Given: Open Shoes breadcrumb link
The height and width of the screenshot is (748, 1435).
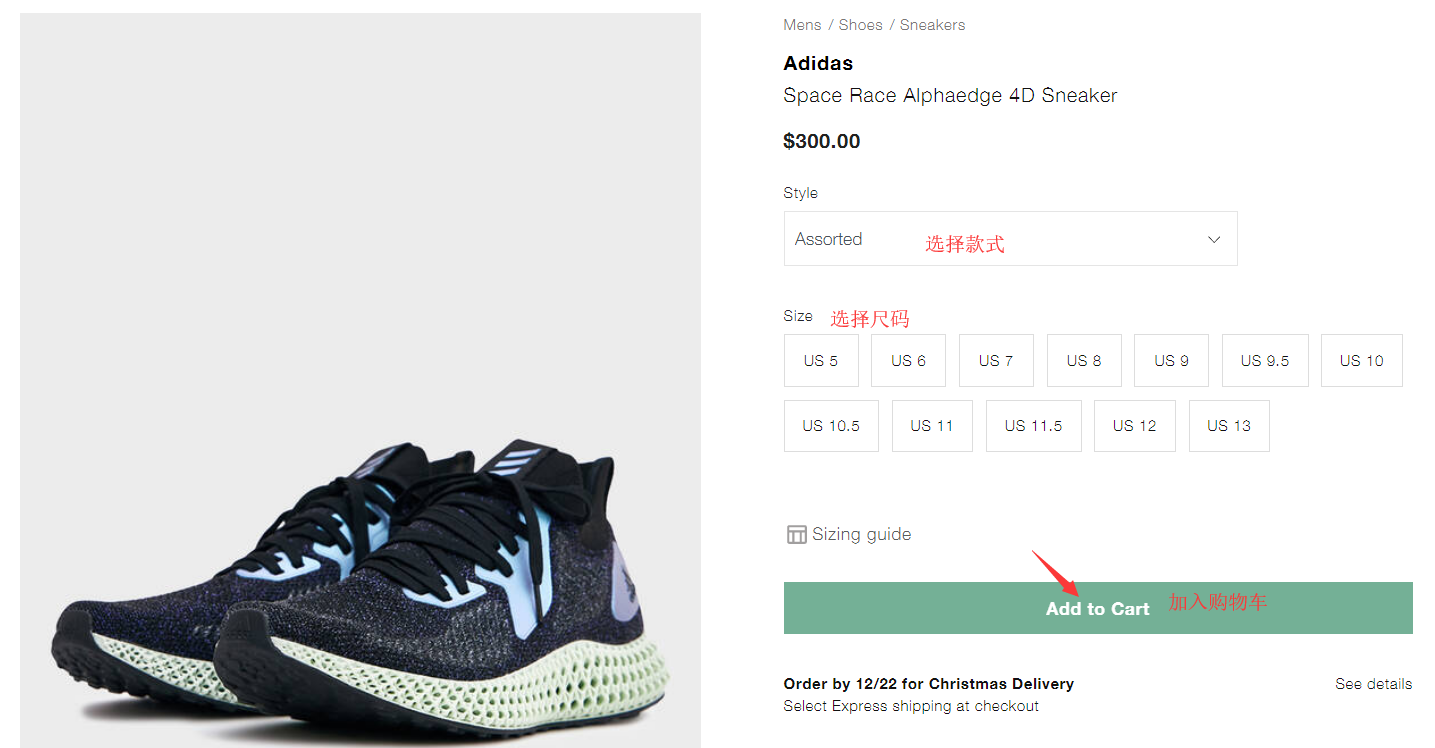Looking at the screenshot, I should click(860, 25).
